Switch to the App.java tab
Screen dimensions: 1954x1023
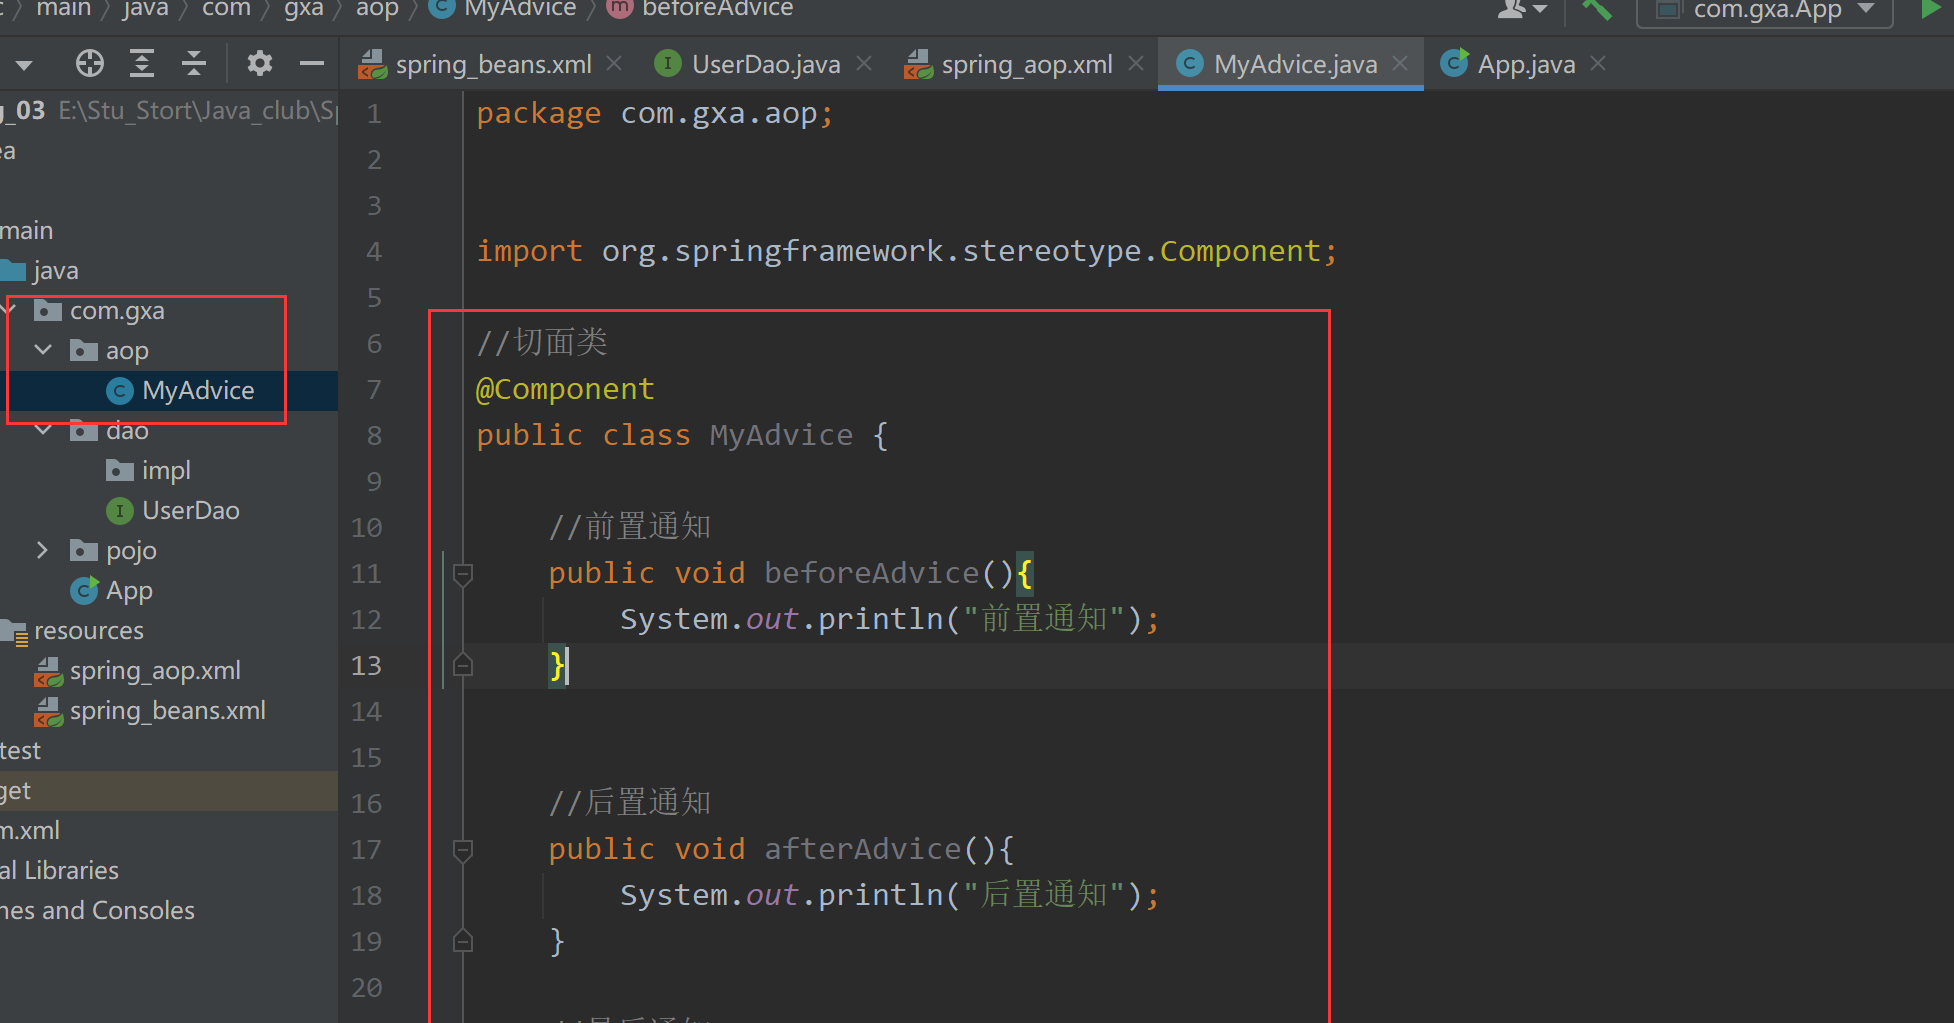(x=1524, y=63)
